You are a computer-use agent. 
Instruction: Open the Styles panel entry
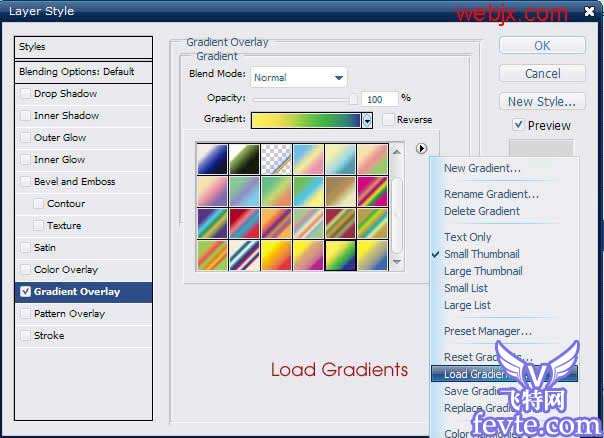click(x=83, y=47)
